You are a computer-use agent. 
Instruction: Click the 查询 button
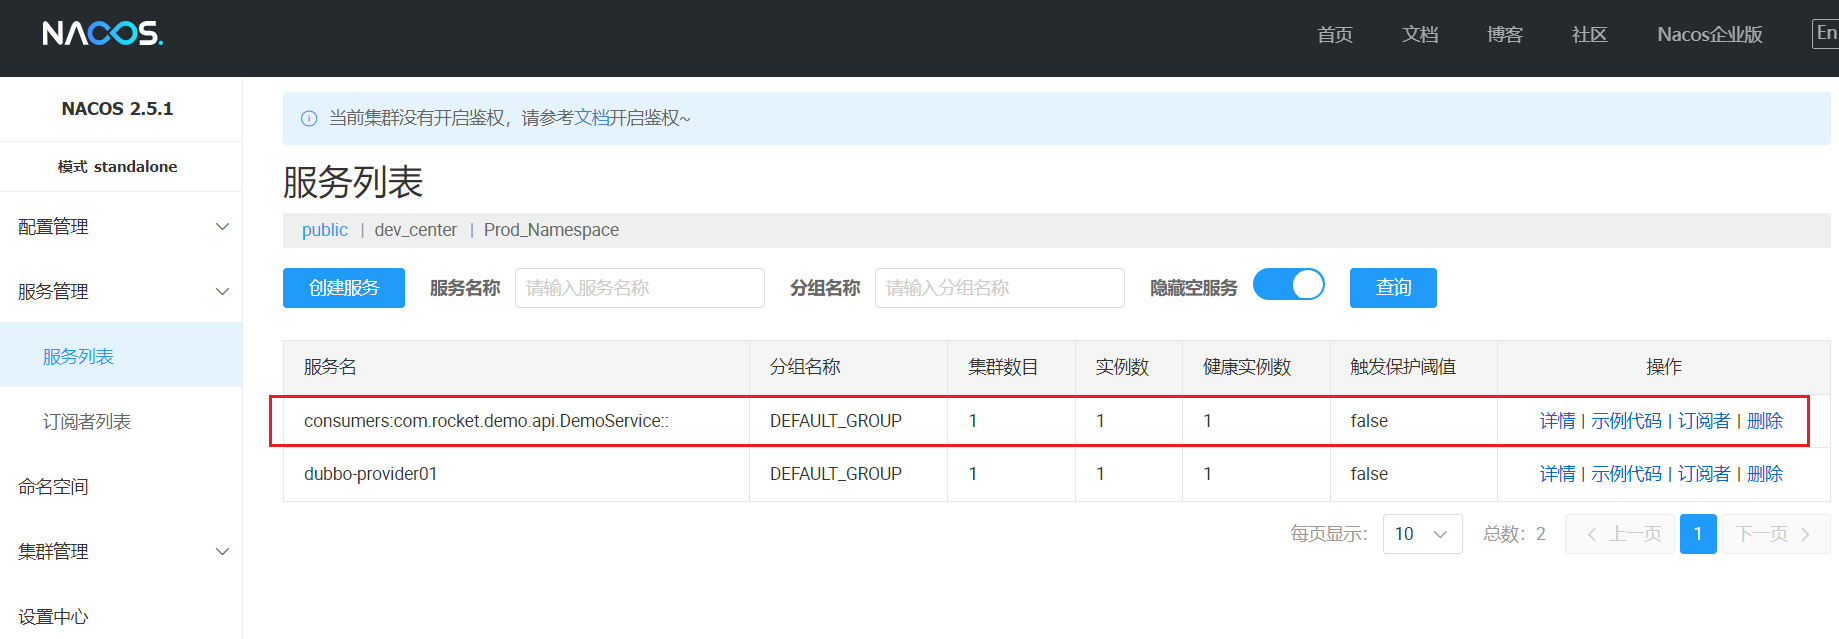tap(1392, 288)
